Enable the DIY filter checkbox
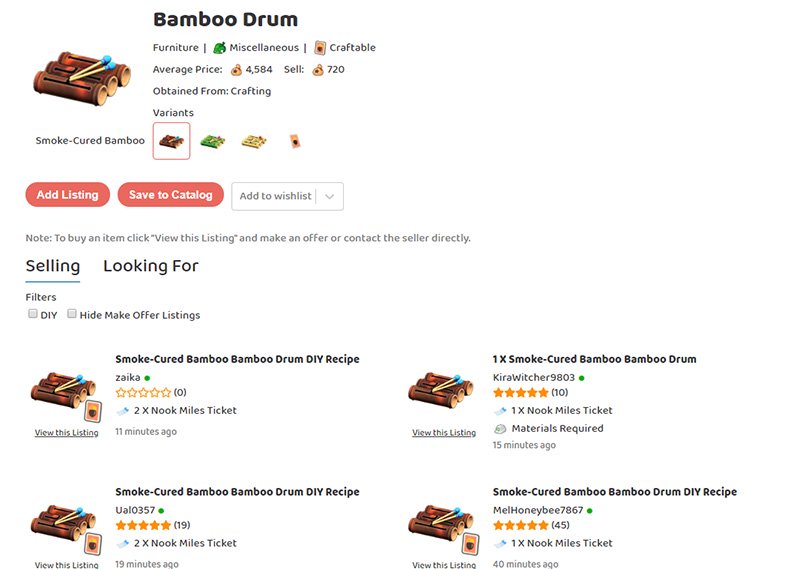800x569 pixels. coord(32,314)
